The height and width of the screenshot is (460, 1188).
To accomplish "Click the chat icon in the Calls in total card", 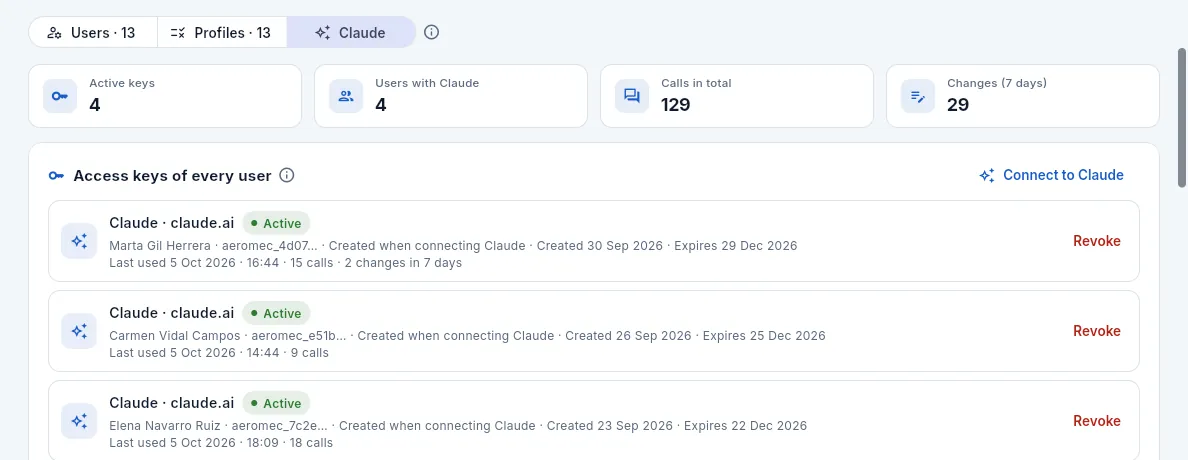I will tap(632, 96).
